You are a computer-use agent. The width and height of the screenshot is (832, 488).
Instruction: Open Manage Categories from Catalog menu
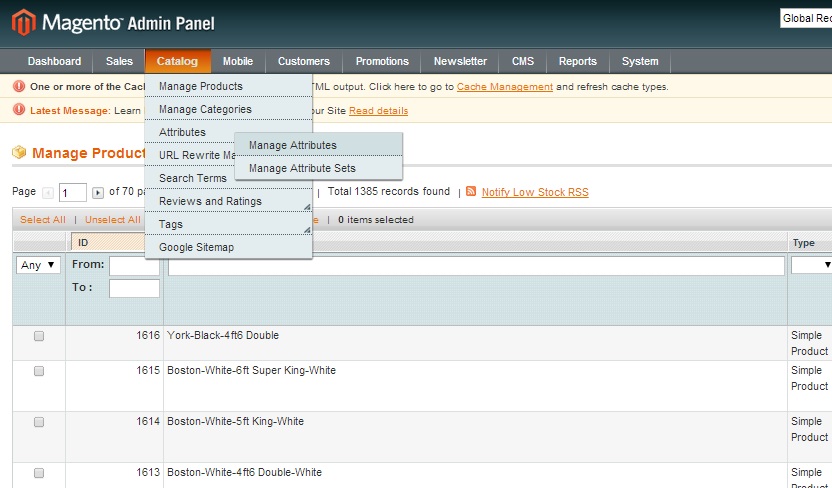pyautogui.click(x=205, y=109)
